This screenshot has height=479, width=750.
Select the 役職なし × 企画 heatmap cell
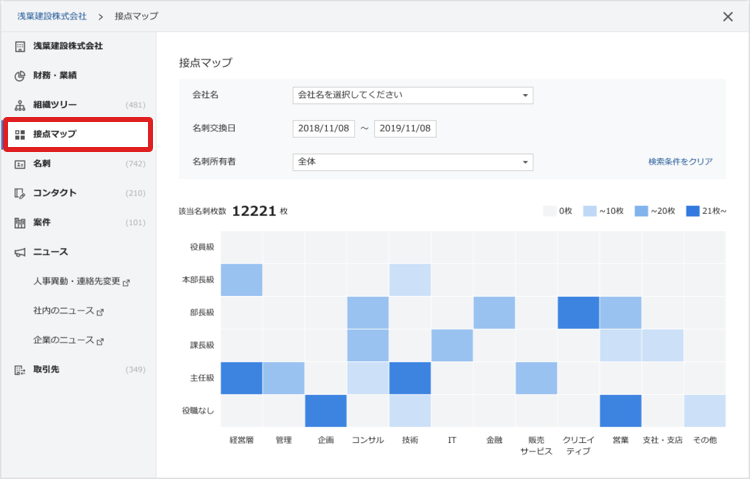pyautogui.click(x=326, y=411)
